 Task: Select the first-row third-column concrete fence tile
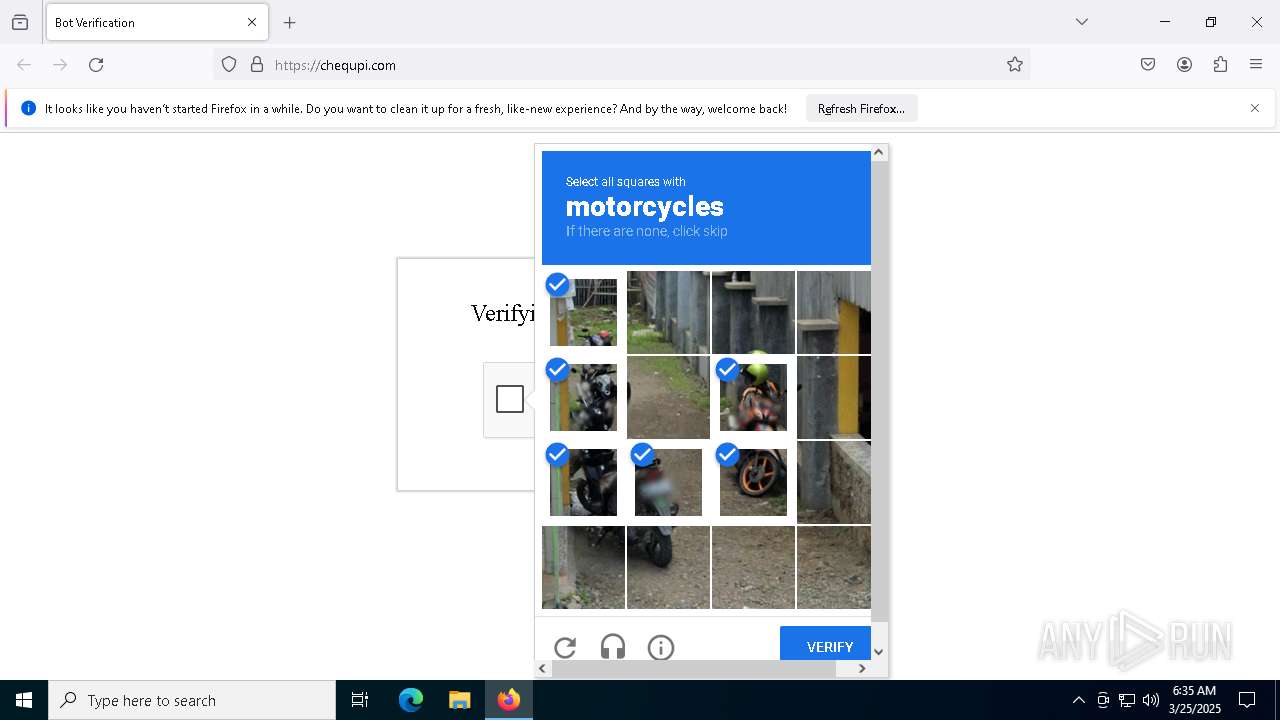click(x=753, y=312)
